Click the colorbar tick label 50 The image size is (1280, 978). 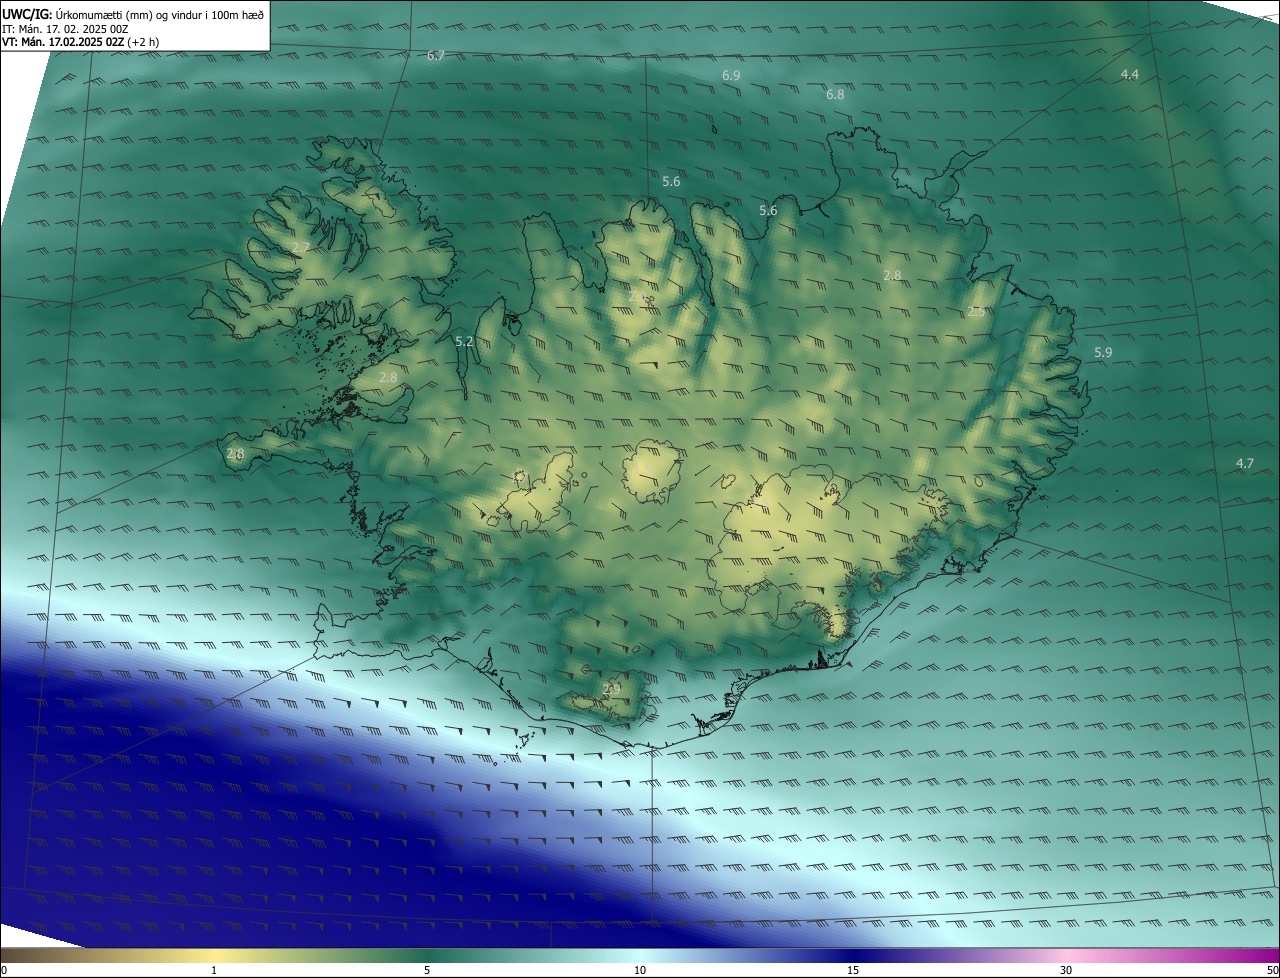pyautogui.click(x=1273, y=970)
